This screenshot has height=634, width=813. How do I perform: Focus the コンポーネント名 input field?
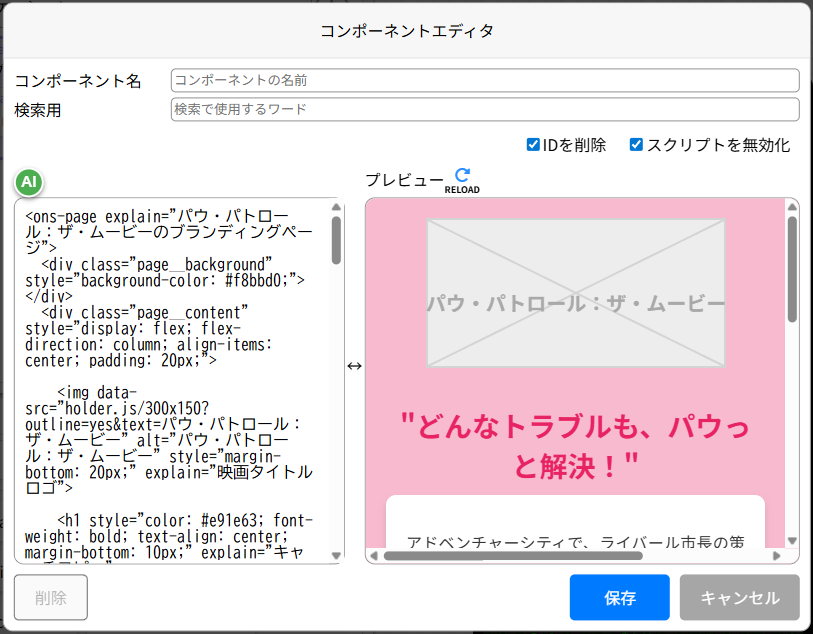tap(483, 80)
